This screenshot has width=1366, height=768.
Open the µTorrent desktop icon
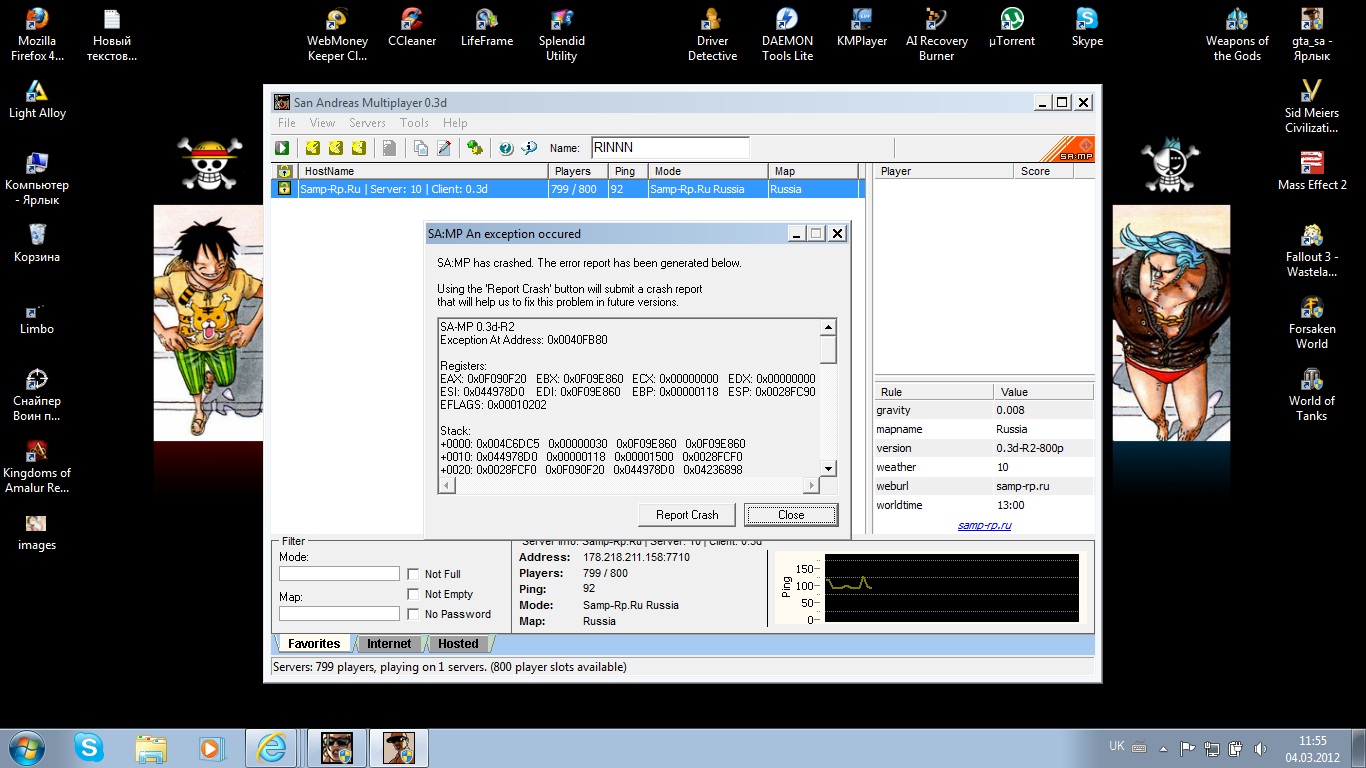coord(1012,28)
